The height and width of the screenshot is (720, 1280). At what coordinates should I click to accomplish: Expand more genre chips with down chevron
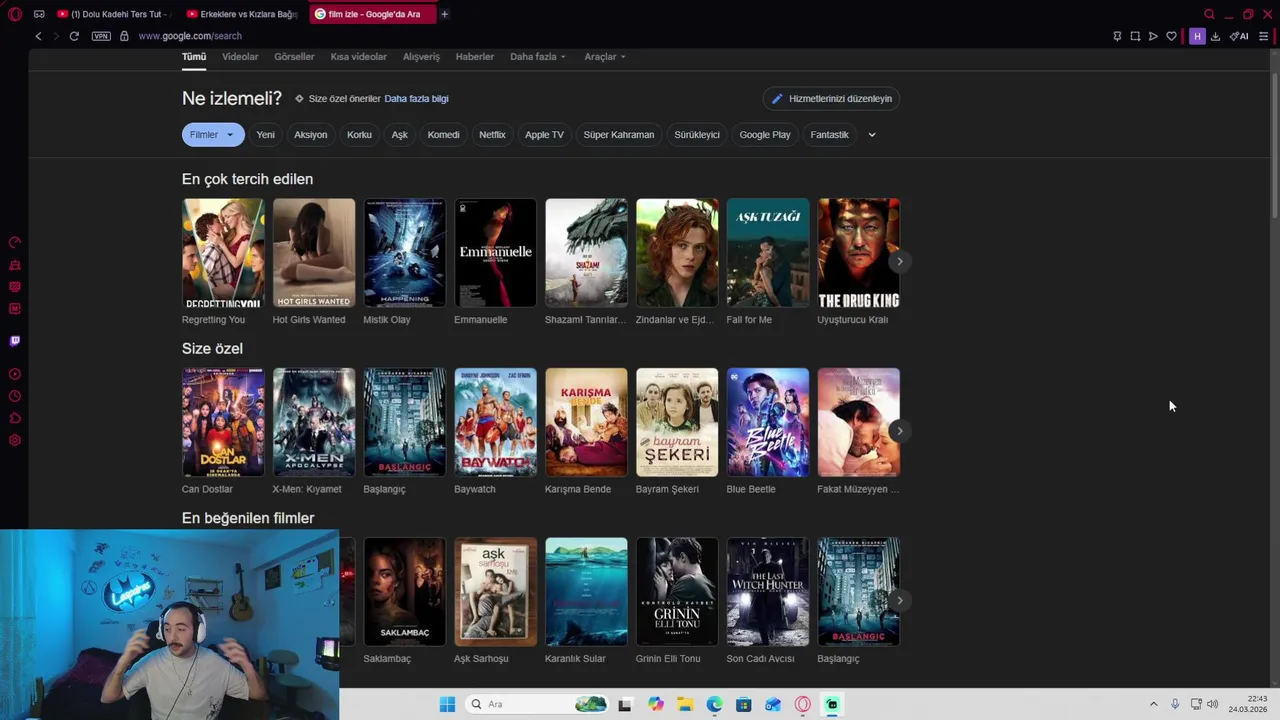tap(871, 135)
